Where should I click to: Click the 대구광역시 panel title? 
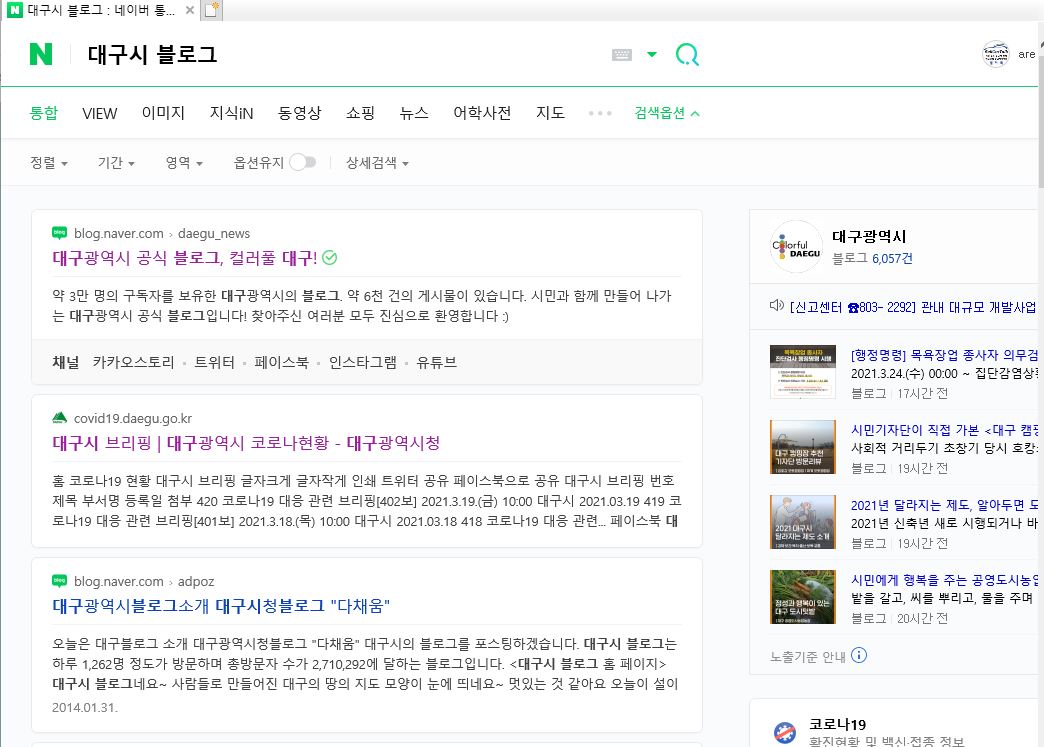(869, 236)
